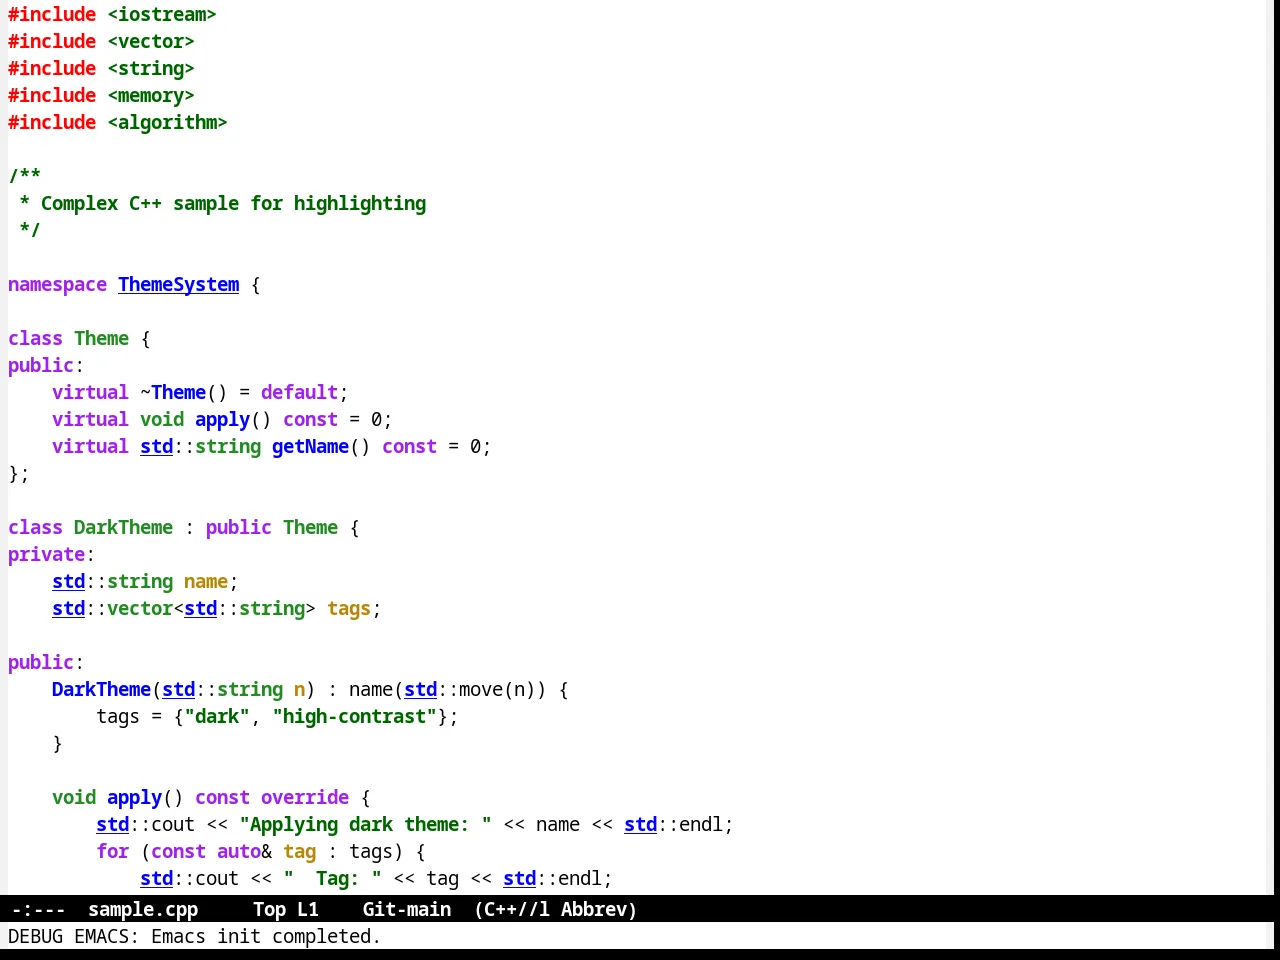This screenshot has height=960, width=1280.
Task: Click 'virtual void apply() const = 0' apply name
Action: [222, 419]
